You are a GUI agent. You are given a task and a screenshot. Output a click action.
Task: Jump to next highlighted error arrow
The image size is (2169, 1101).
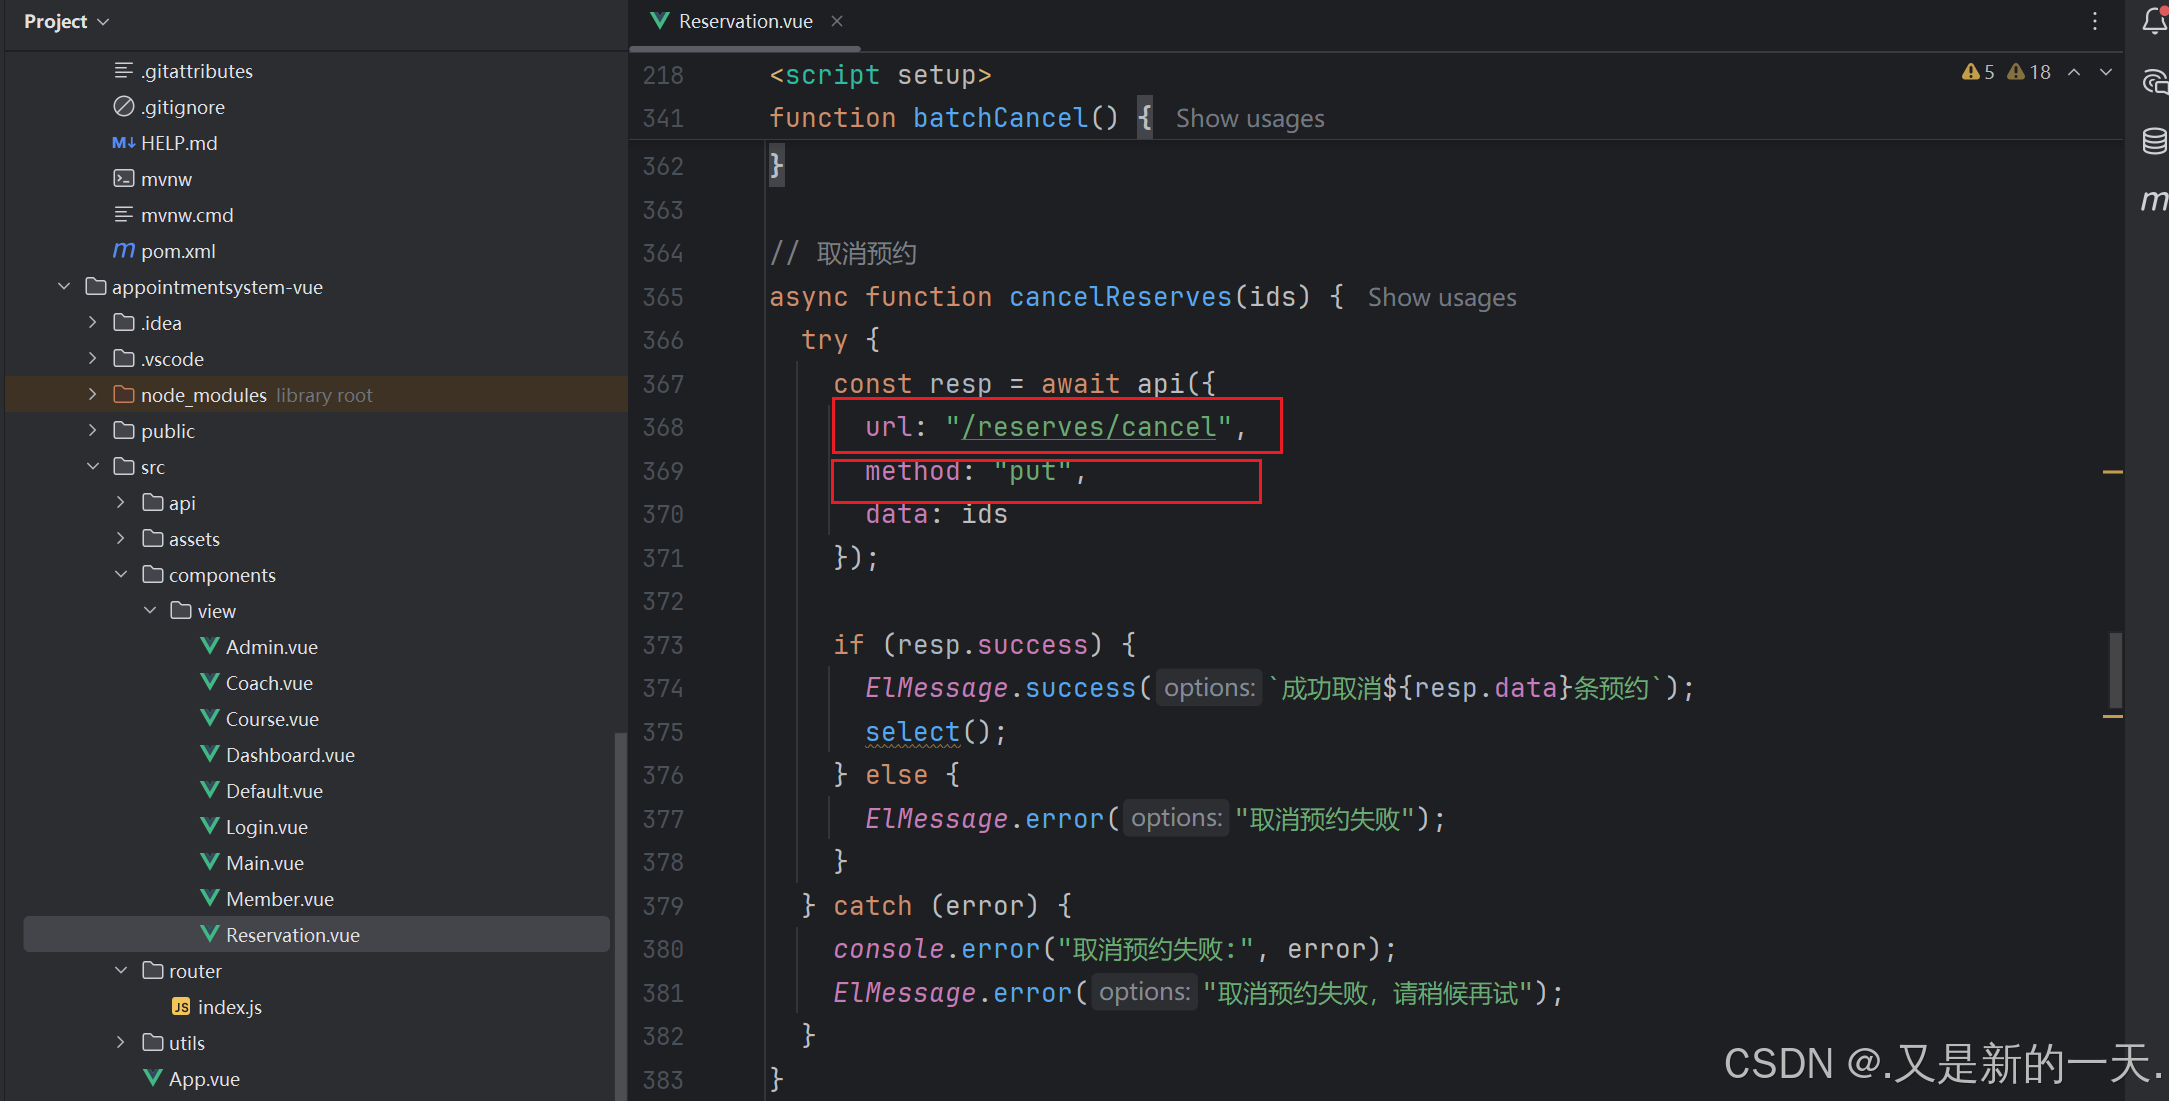2105,72
